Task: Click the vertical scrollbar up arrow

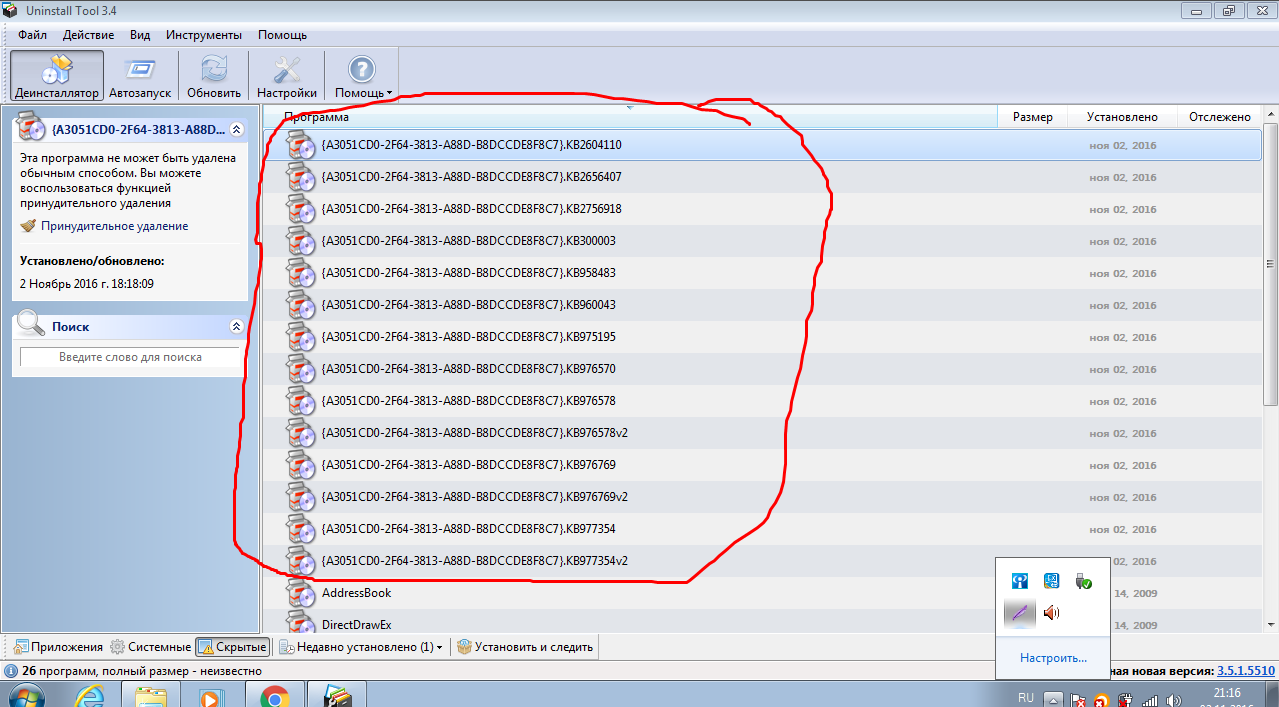Action: pyautogui.click(x=1270, y=116)
